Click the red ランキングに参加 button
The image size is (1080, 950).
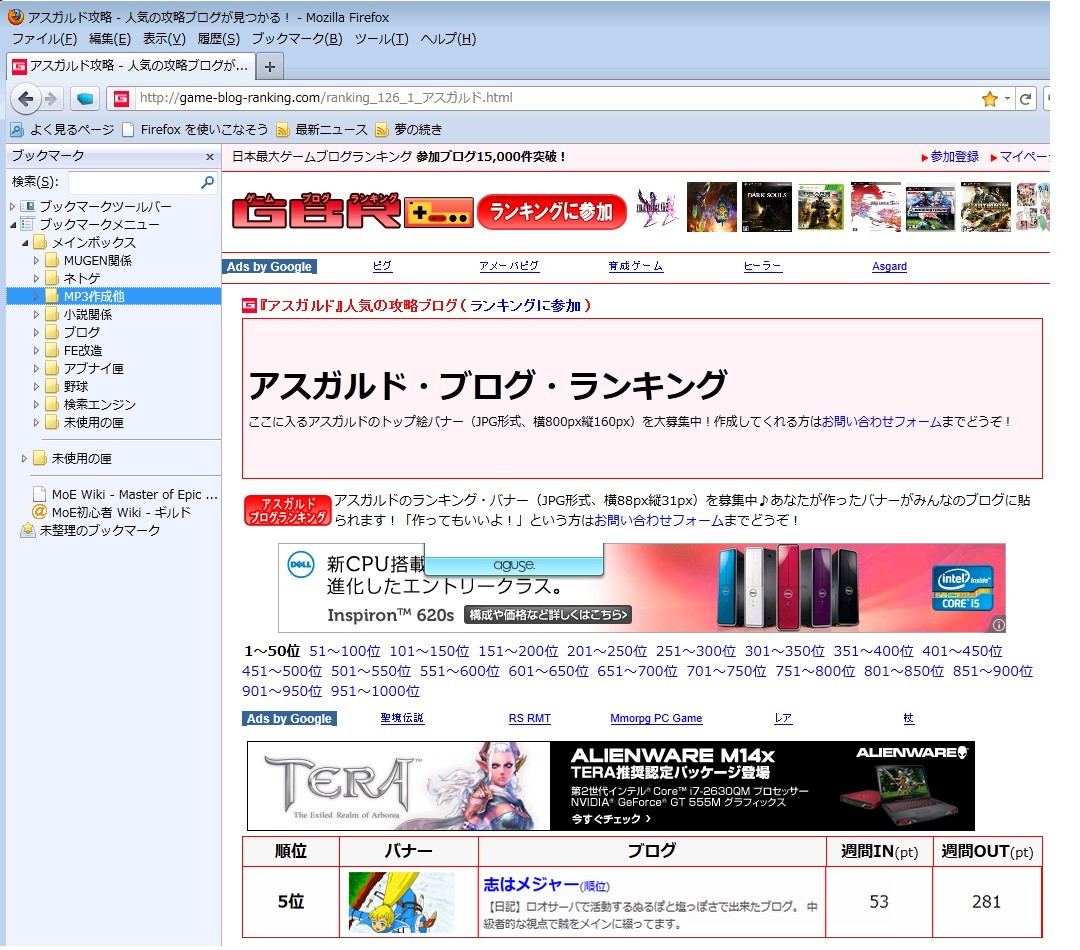pyautogui.click(x=551, y=211)
